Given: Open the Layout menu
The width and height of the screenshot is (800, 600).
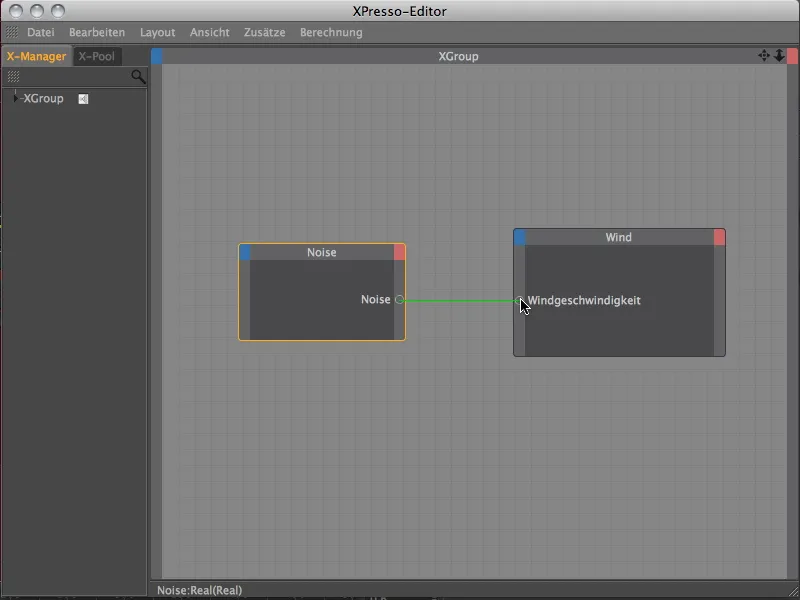Looking at the screenshot, I should [158, 32].
